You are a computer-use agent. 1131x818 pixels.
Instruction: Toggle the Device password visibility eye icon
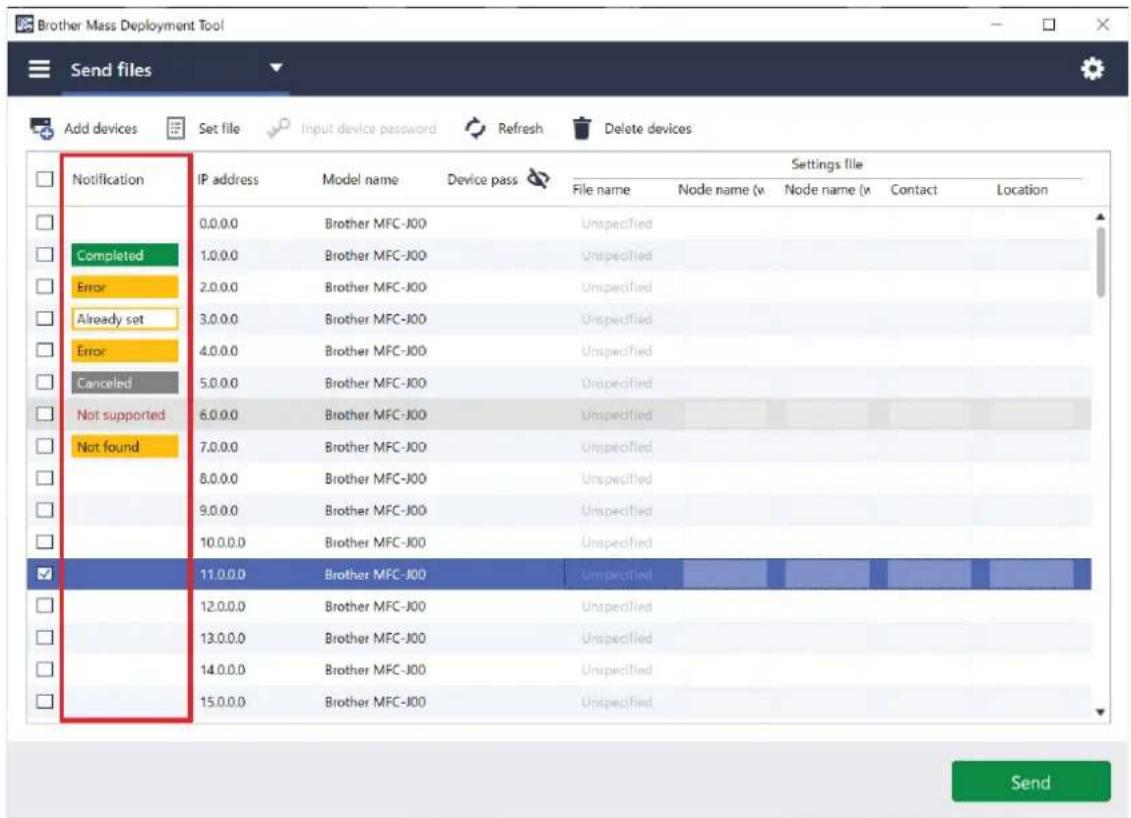tap(538, 178)
